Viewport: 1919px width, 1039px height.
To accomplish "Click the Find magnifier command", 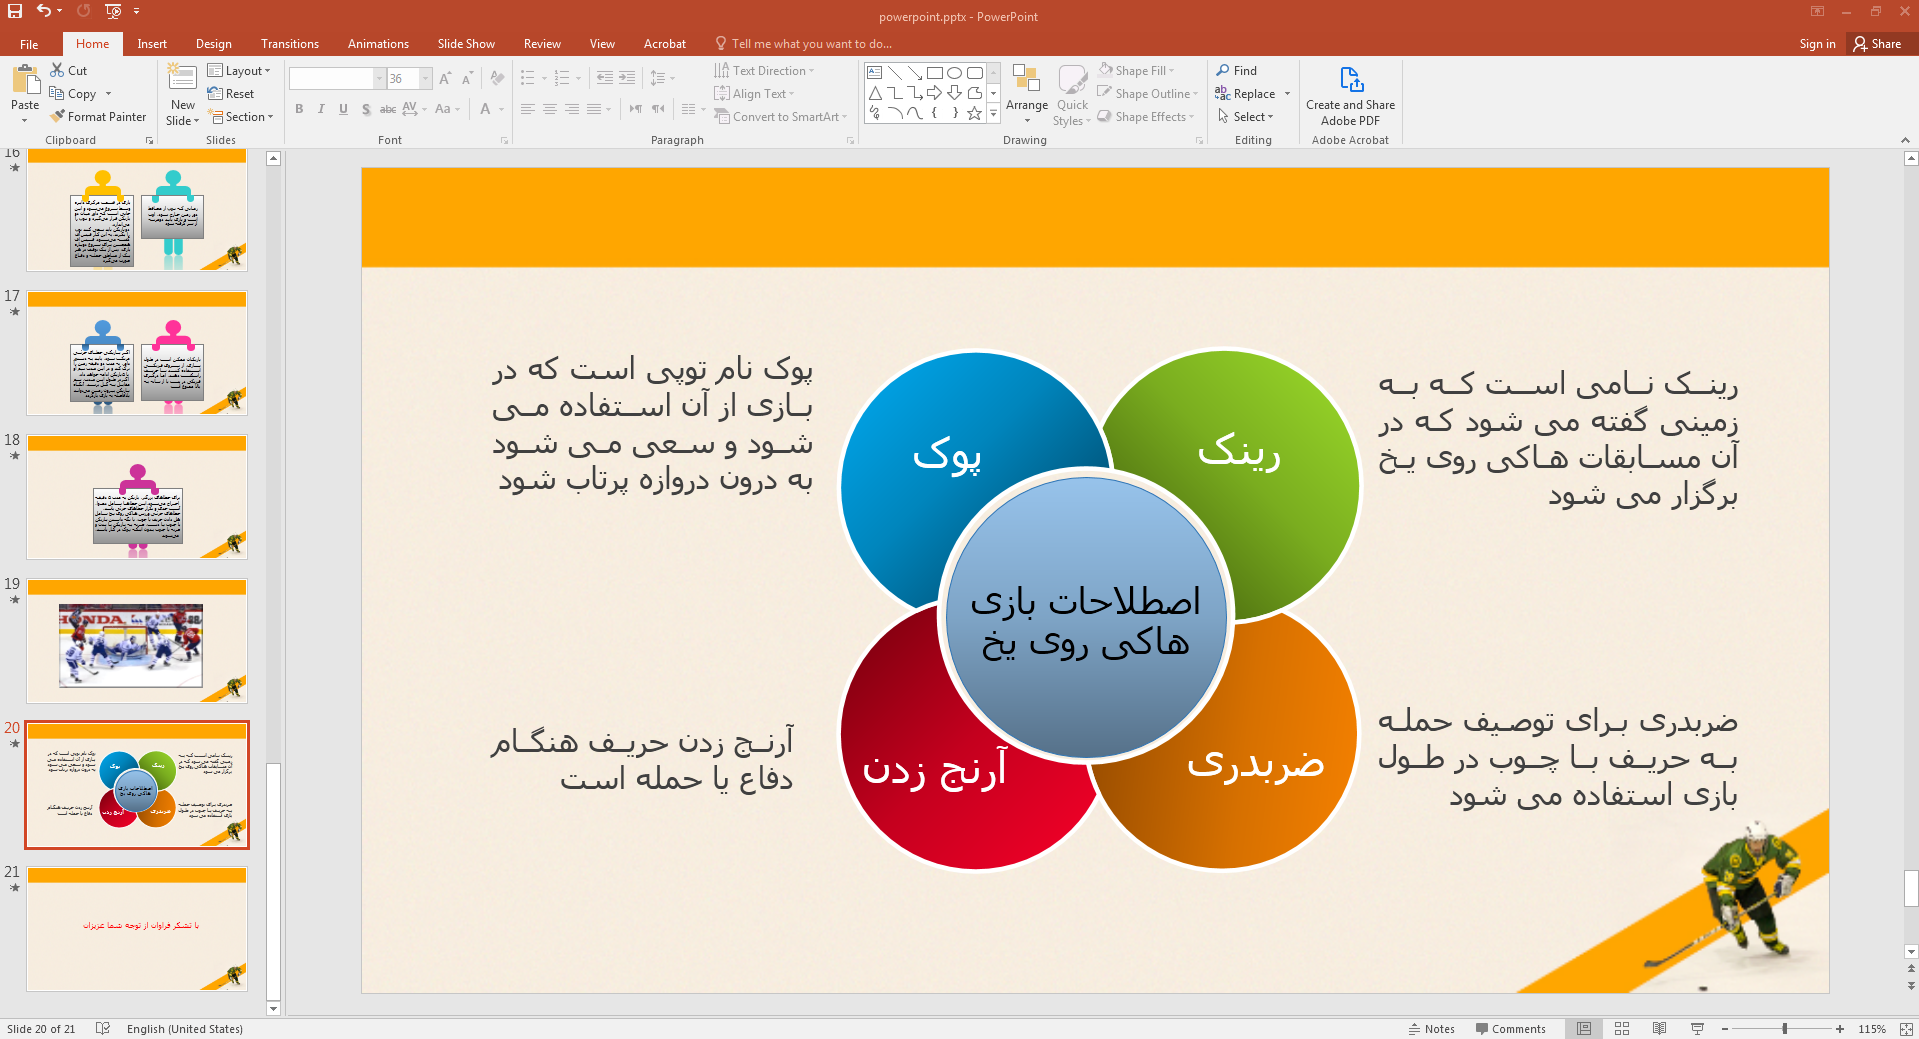I will 1237,70.
